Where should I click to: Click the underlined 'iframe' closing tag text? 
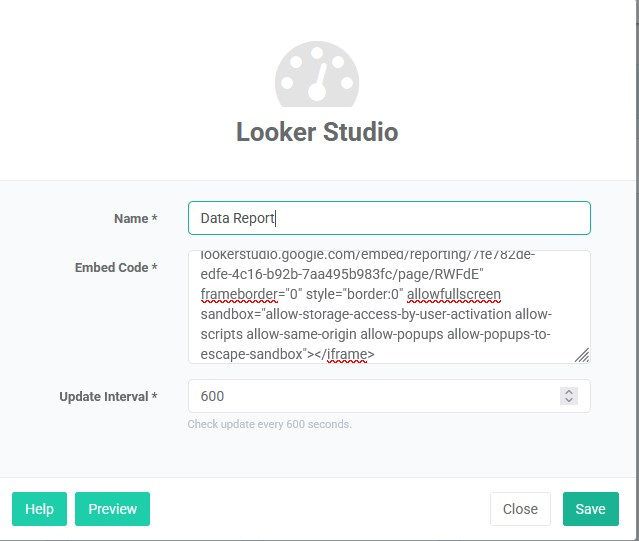(347, 354)
